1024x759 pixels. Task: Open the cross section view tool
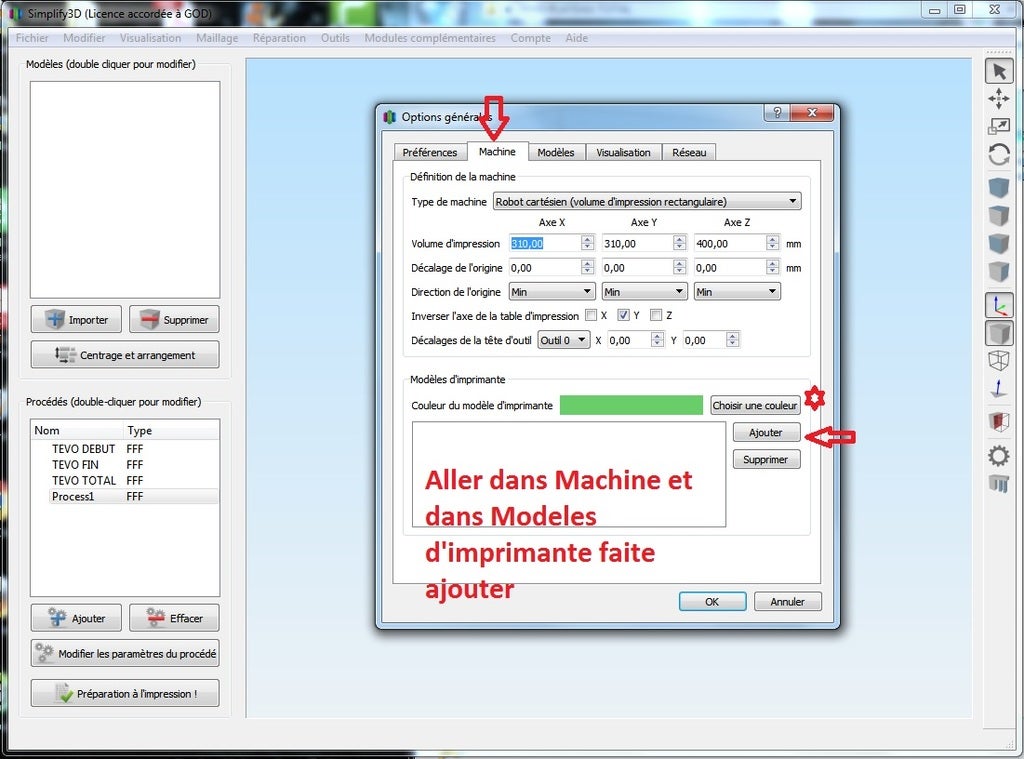[x=999, y=421]
